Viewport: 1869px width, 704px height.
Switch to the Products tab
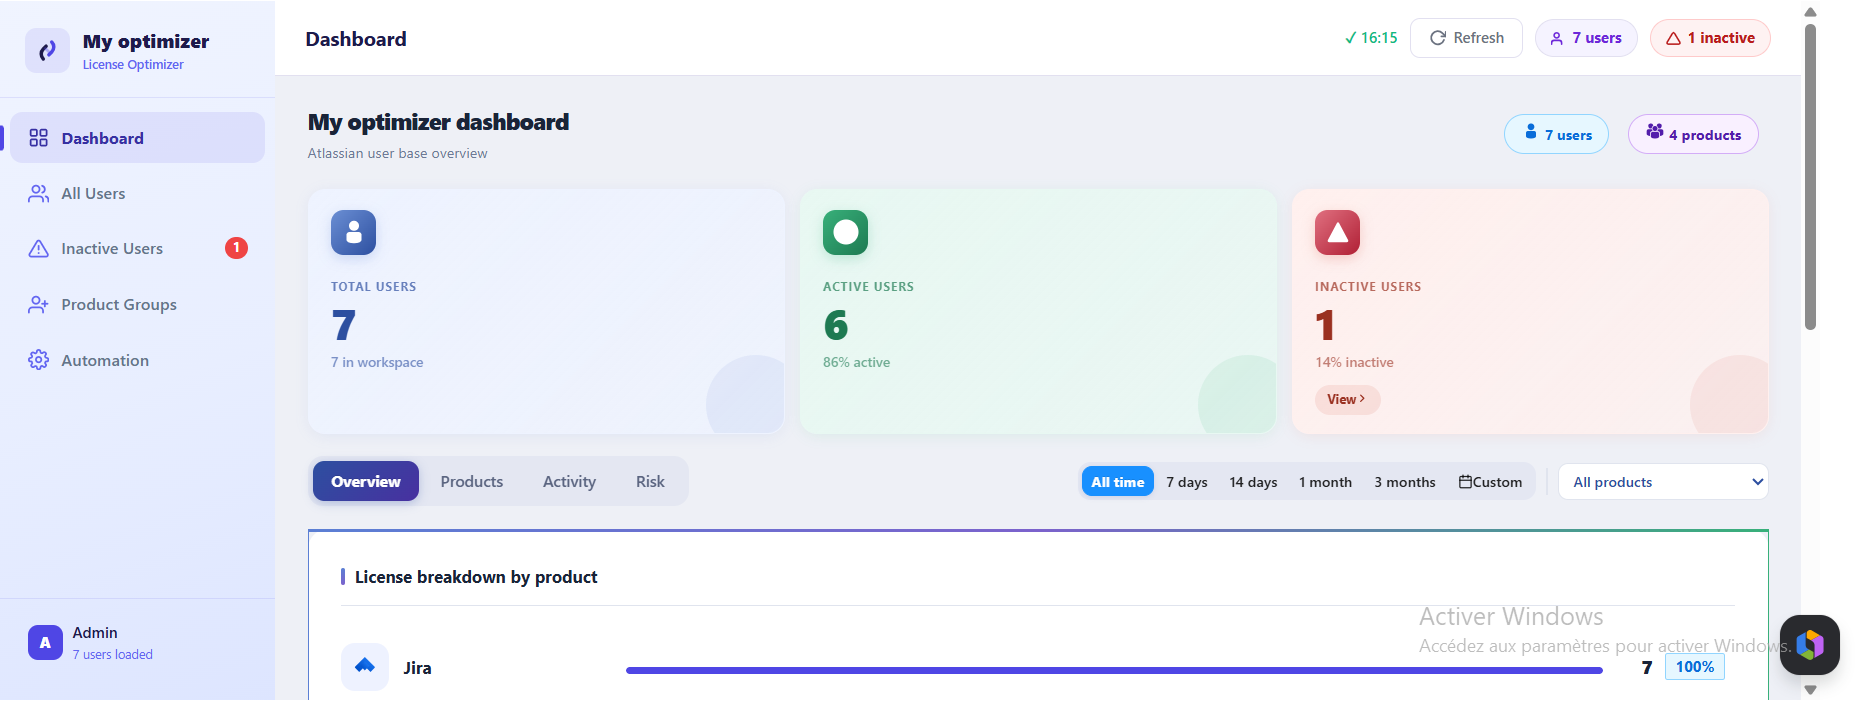pos(472,481)
